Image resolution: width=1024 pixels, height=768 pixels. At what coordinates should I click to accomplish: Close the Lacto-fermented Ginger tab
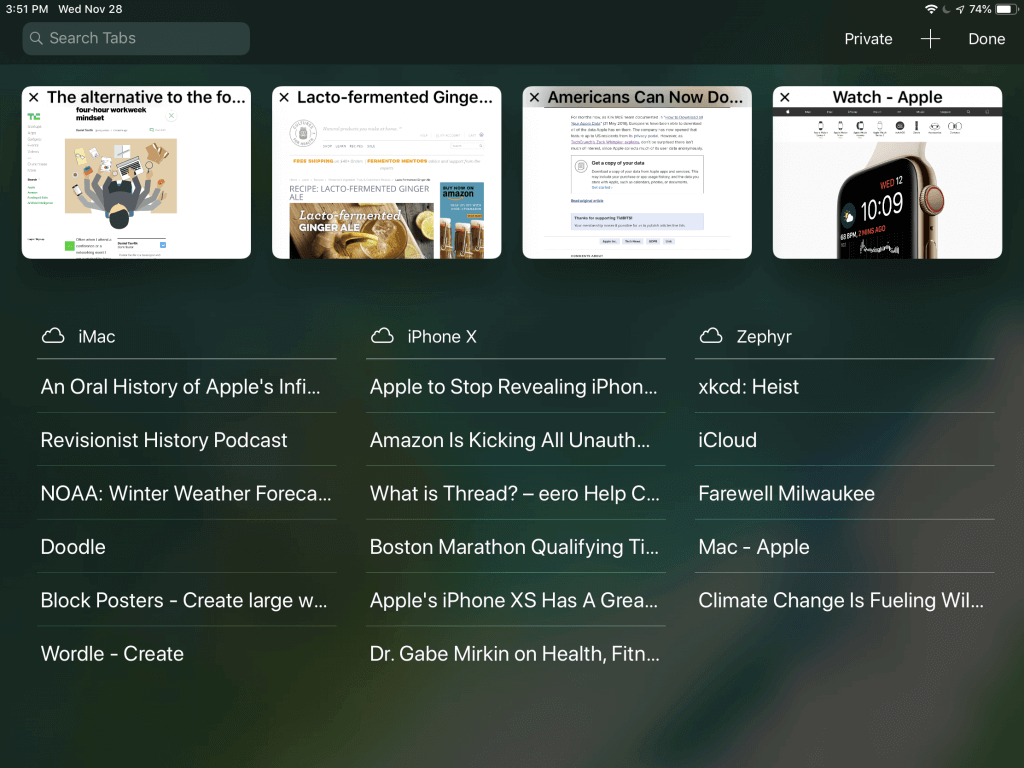tap(284, 97)
